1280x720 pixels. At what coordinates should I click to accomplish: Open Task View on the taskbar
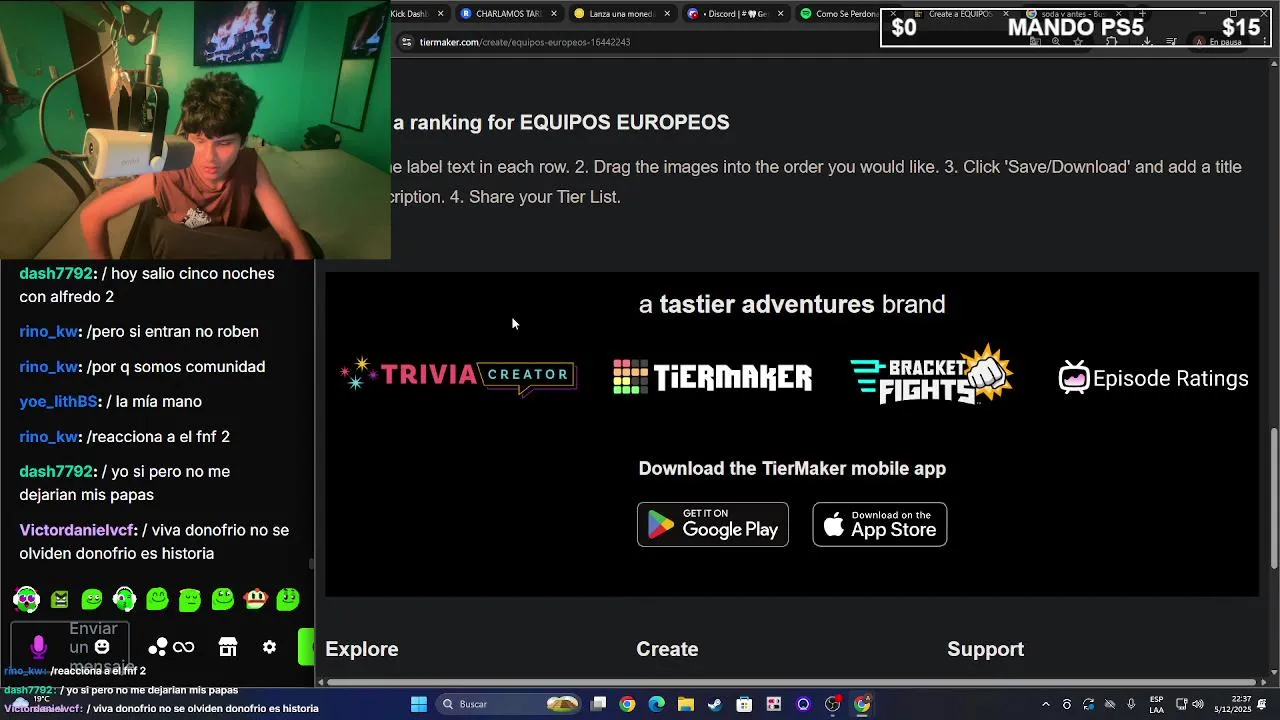pos(598,704)
